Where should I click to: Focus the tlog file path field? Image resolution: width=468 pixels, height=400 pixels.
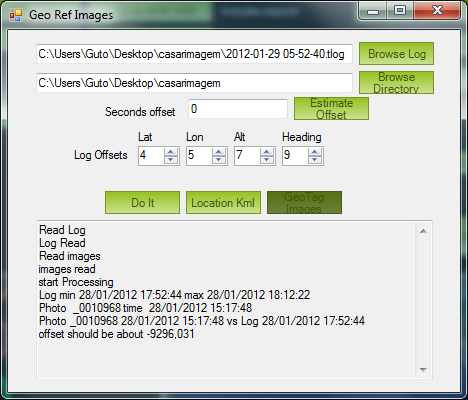pos(194,54)
